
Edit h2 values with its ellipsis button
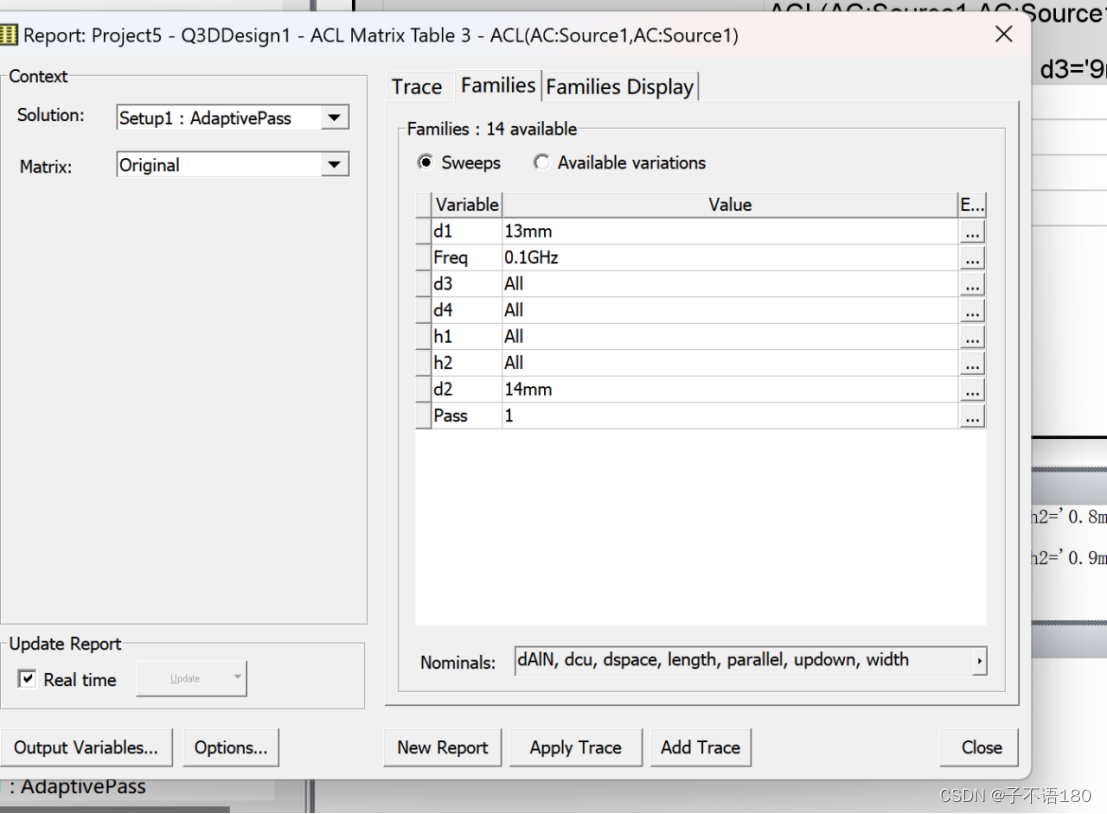[971, 363]
